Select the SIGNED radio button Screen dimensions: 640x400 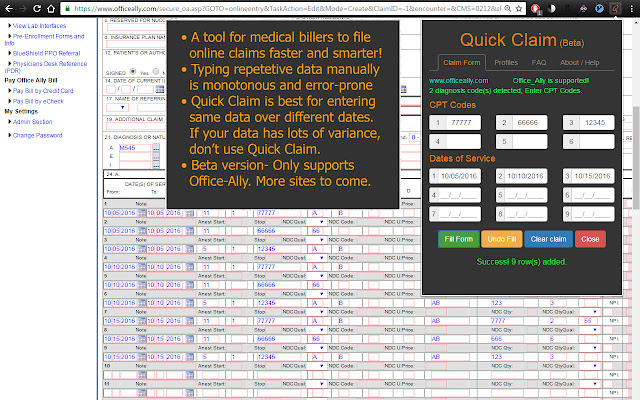(x=133, y=72)
